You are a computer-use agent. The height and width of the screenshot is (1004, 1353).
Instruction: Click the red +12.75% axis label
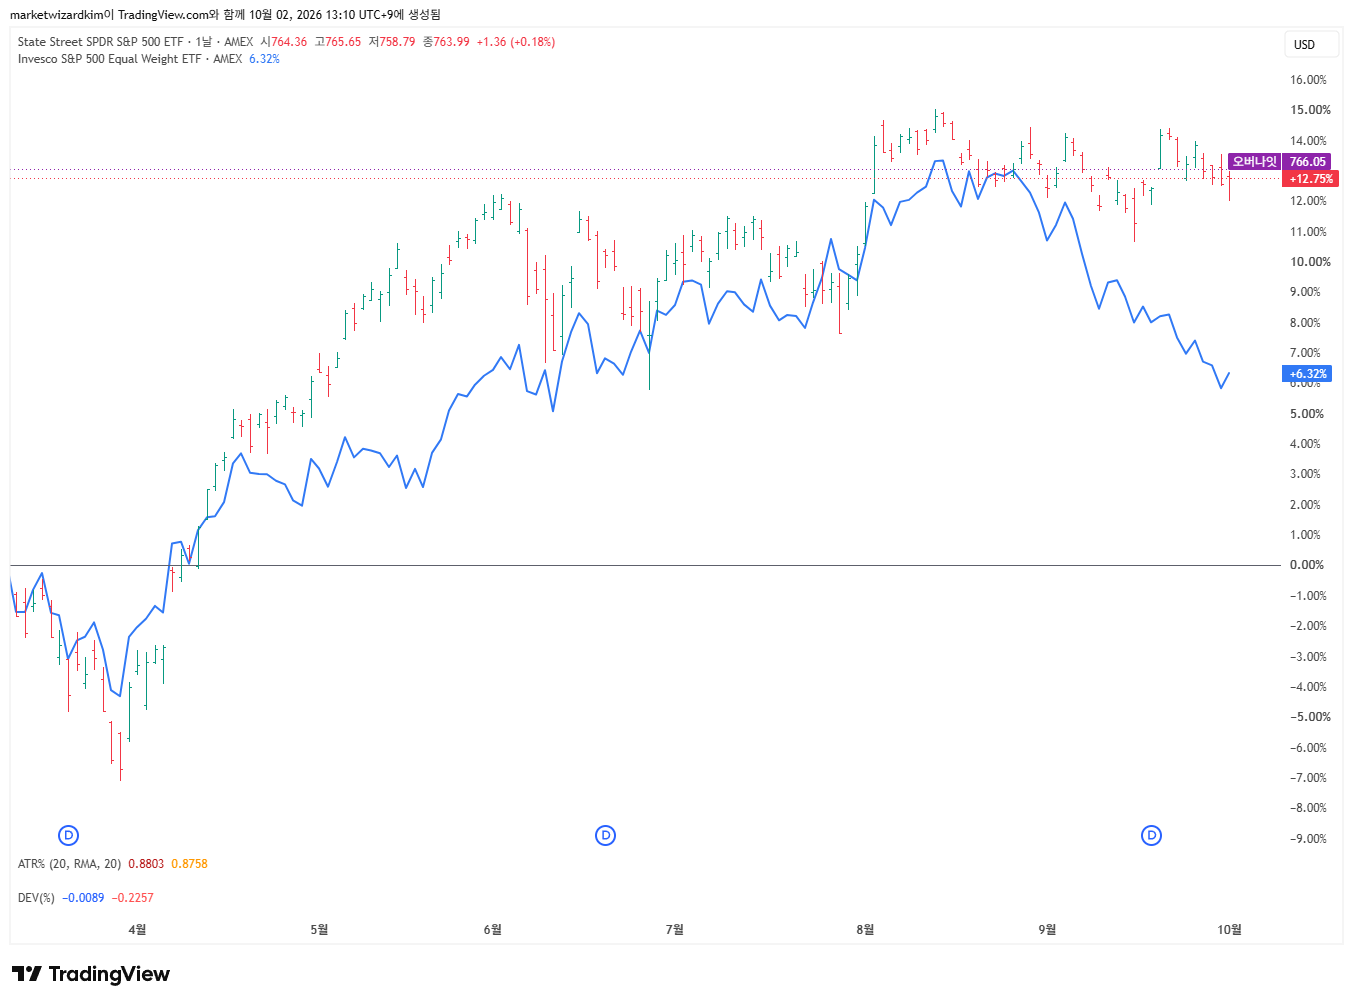pyautogui.click(x=1310, y=178)
